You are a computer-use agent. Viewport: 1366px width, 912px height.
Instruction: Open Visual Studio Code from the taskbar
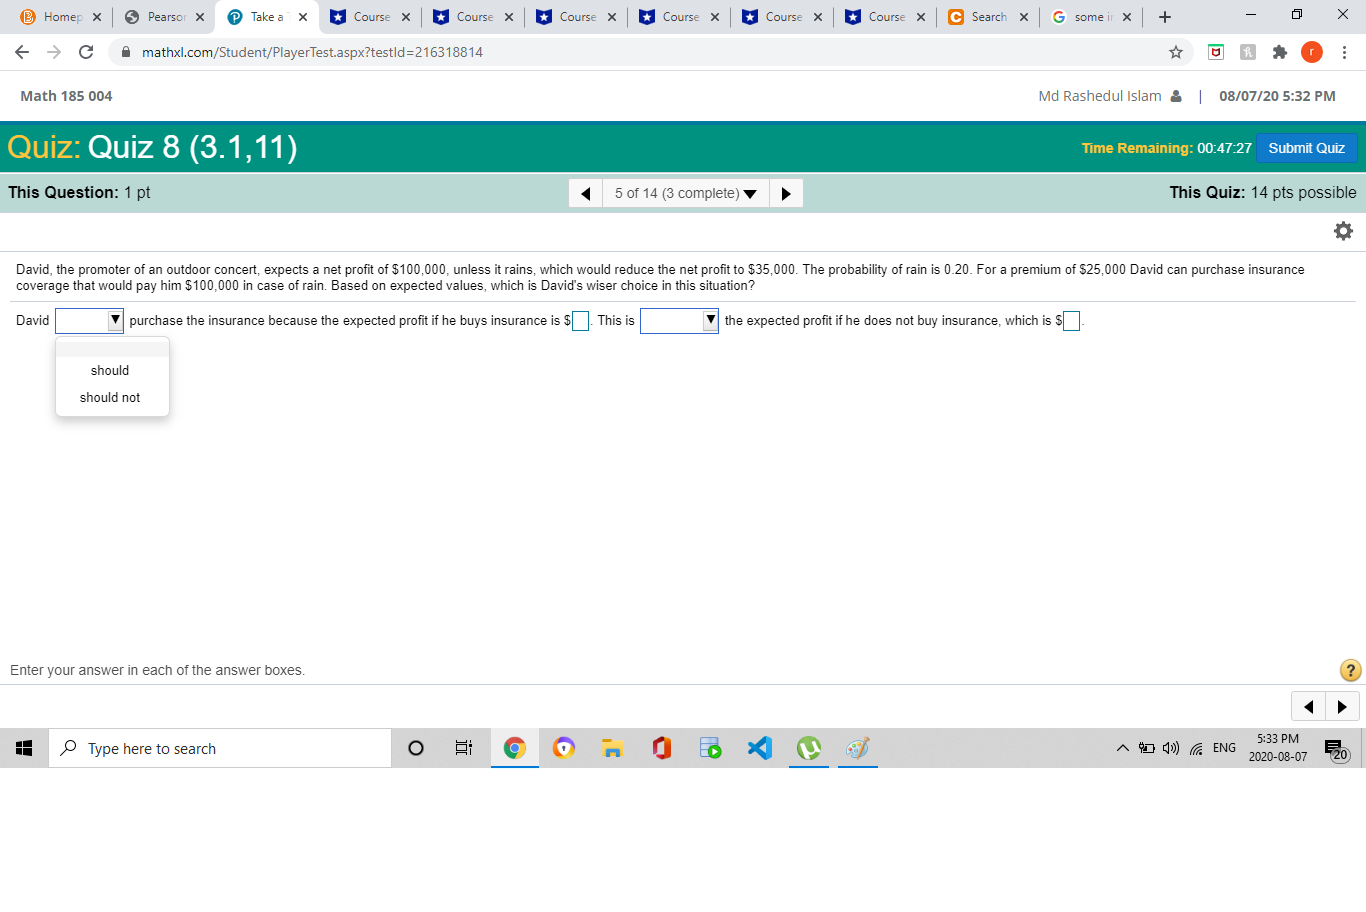[759, 747]
